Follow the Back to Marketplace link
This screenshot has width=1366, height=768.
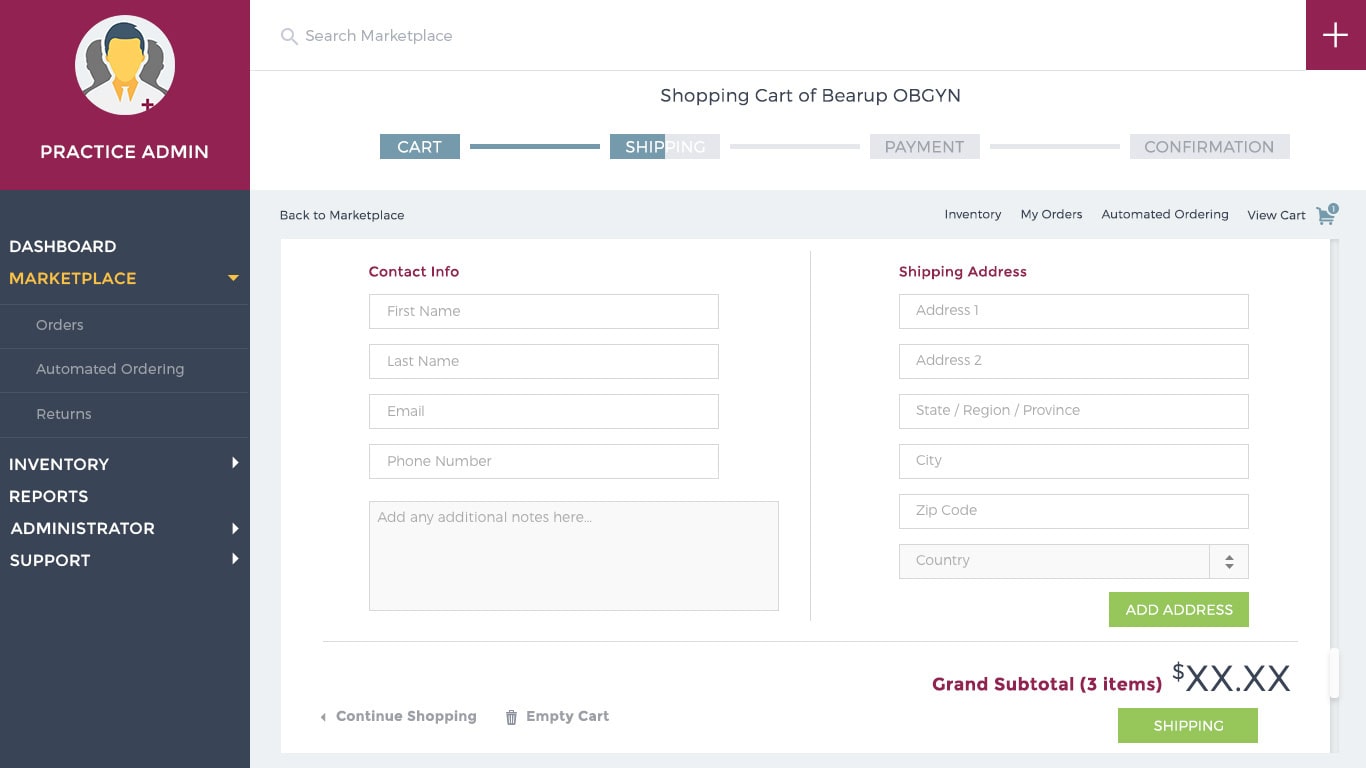342,215
